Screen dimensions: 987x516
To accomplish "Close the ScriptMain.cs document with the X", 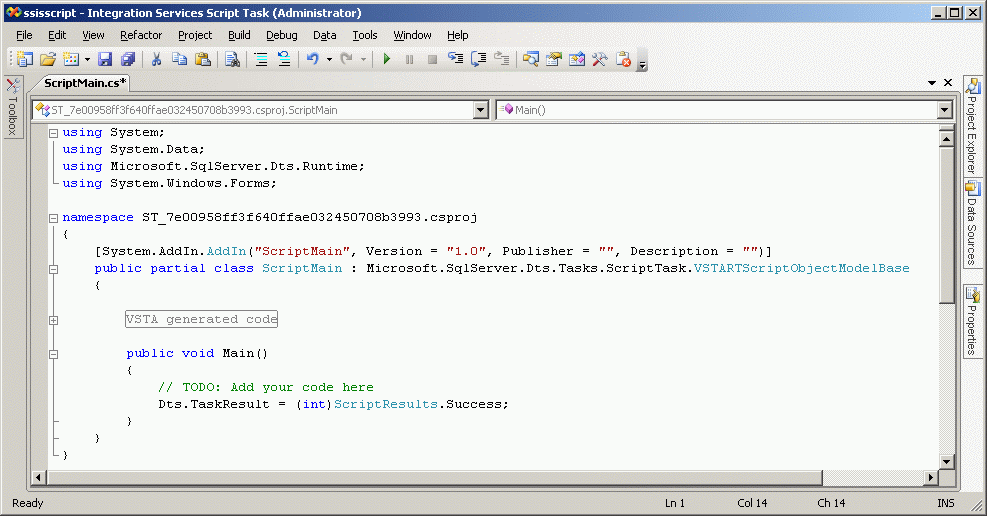I will tap(948, 83).
